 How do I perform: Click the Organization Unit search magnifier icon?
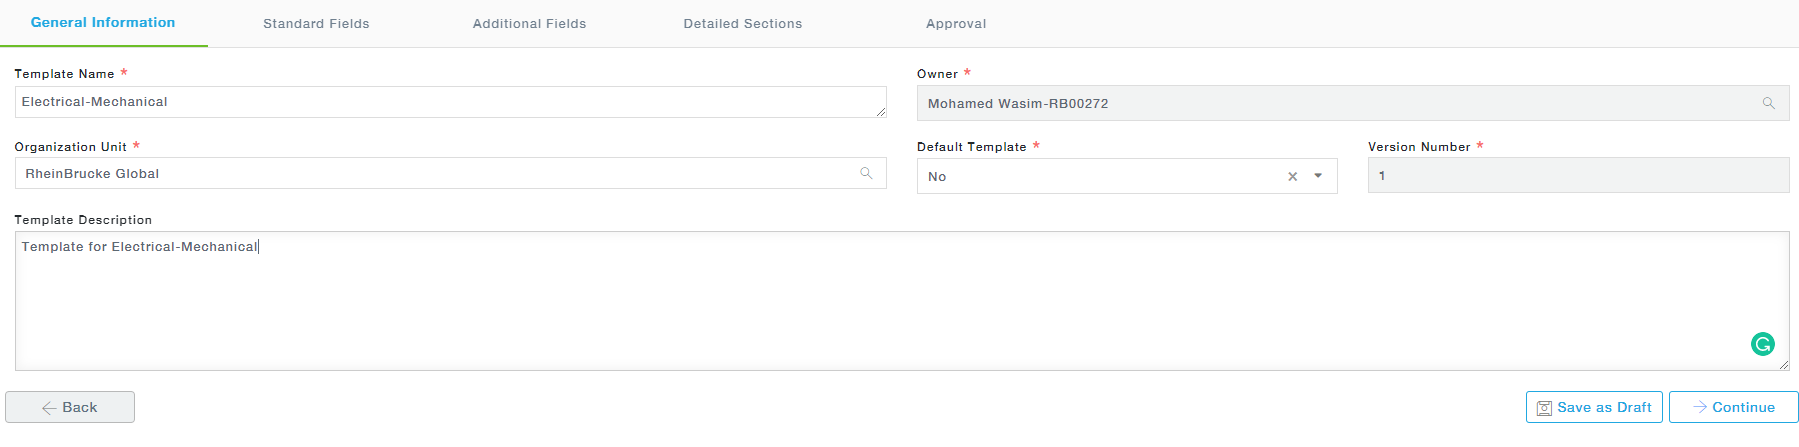pyautogui.click(x=866, y=173)
